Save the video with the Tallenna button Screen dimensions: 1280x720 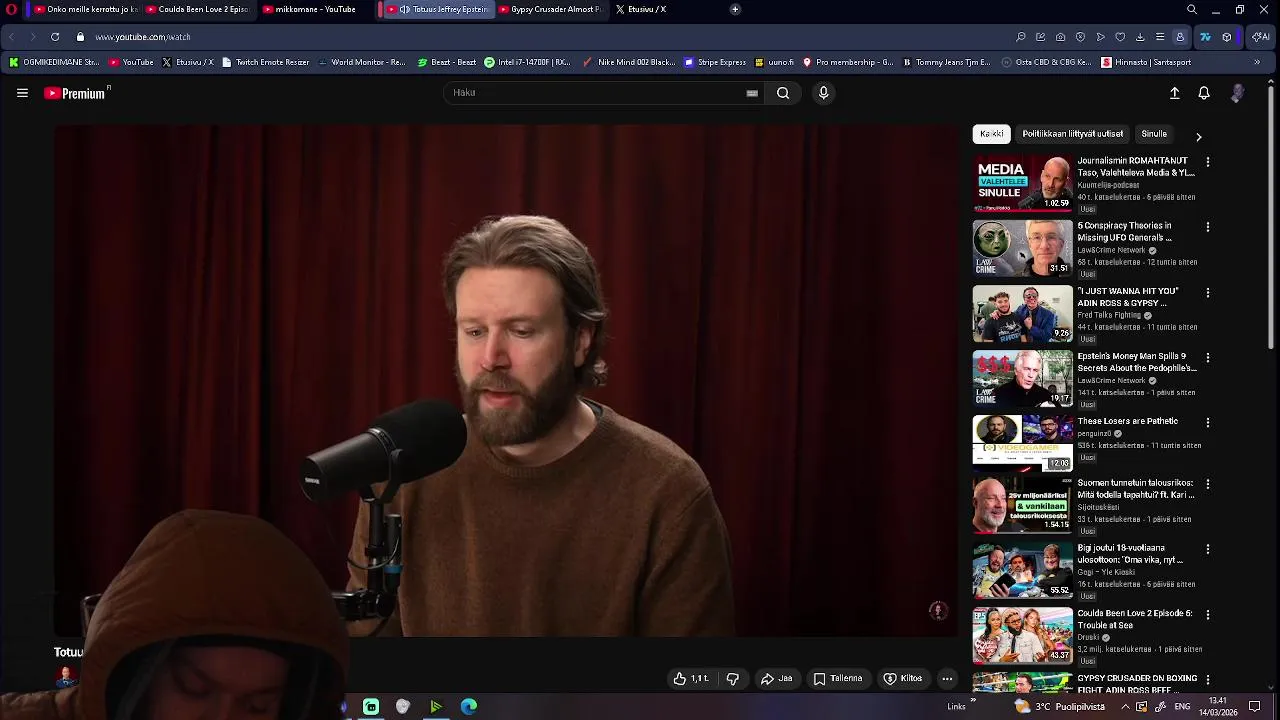click(x=838, y=678)
